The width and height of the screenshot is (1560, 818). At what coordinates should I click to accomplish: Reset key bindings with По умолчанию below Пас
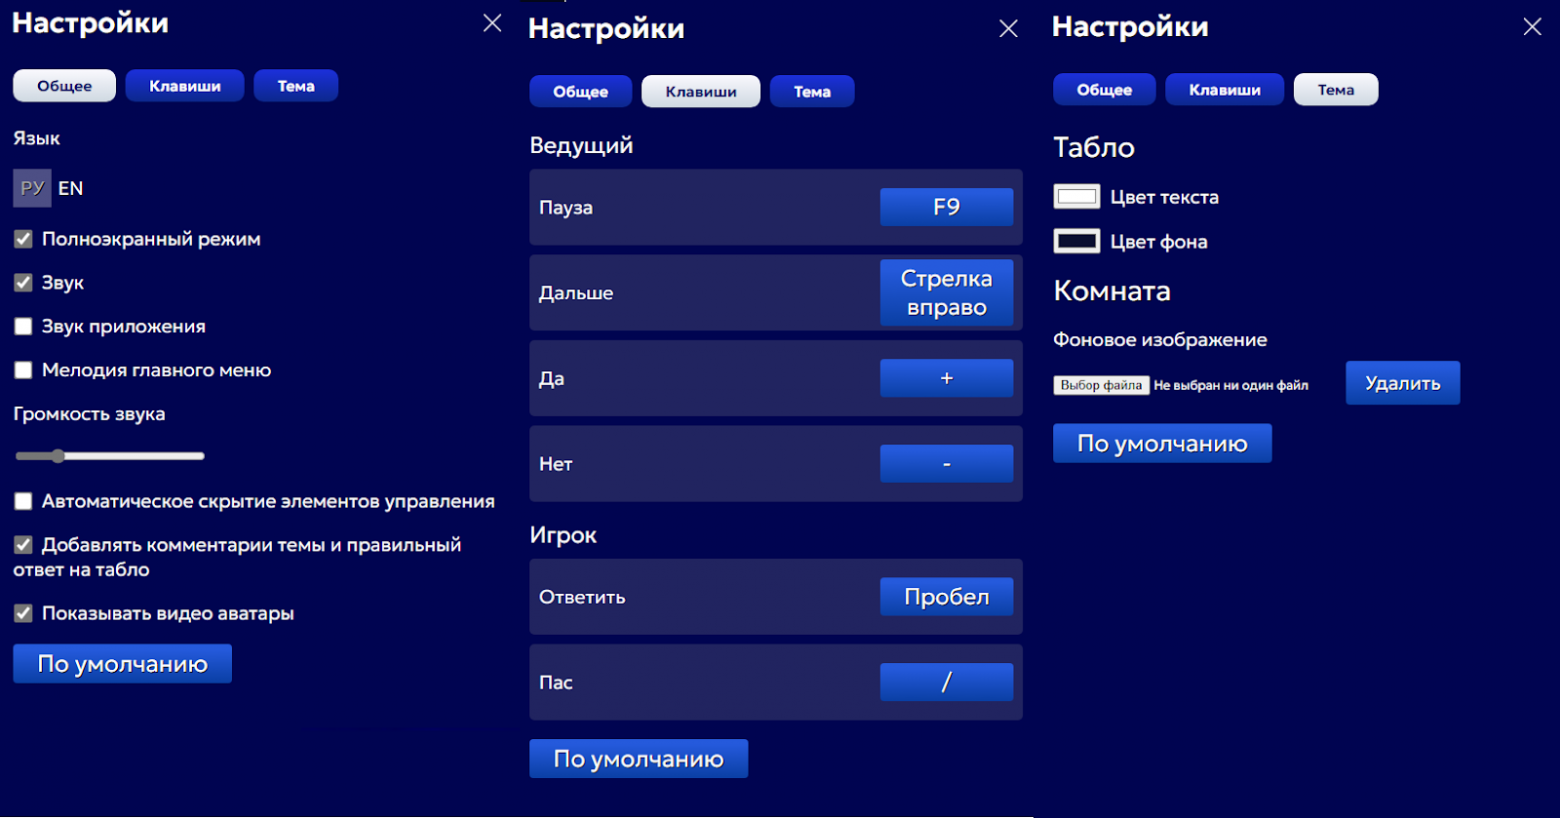[638, 759]
